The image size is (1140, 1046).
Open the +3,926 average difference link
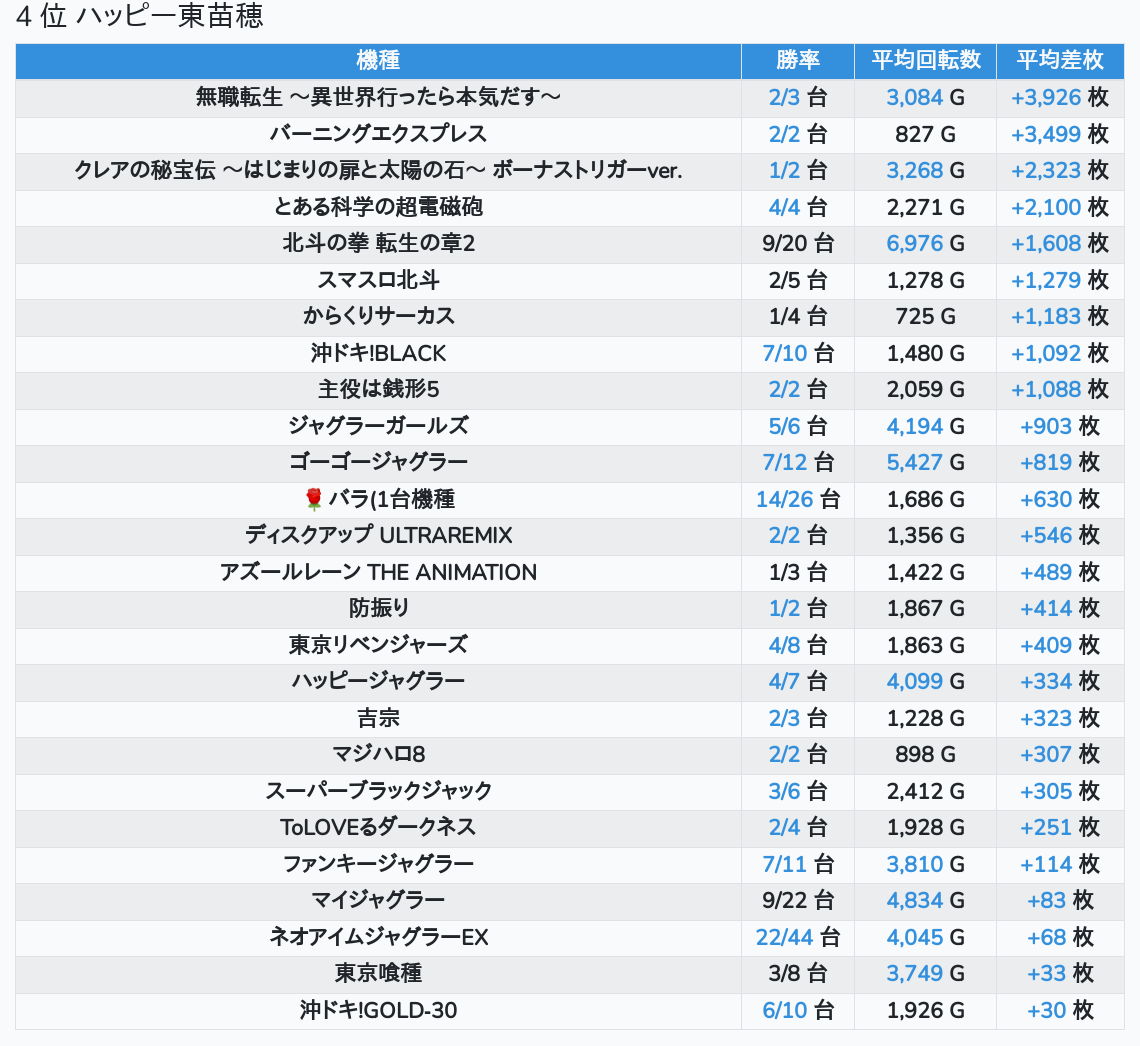[1045, 97]
